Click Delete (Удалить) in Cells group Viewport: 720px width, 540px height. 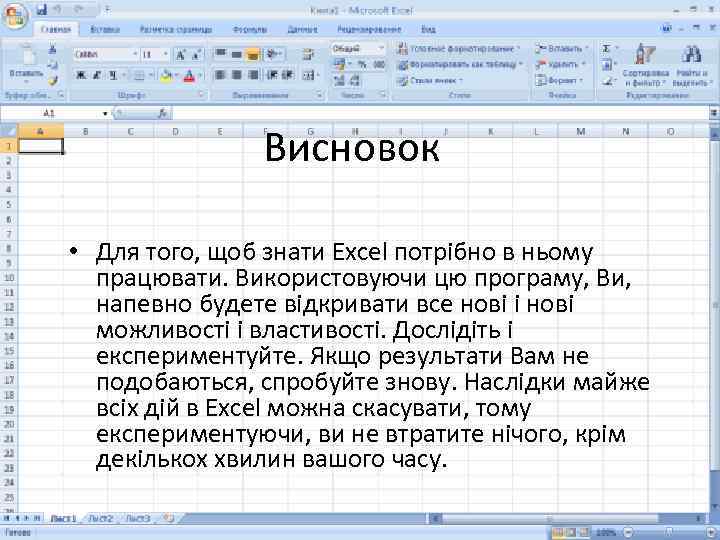[x=560, y=65]
